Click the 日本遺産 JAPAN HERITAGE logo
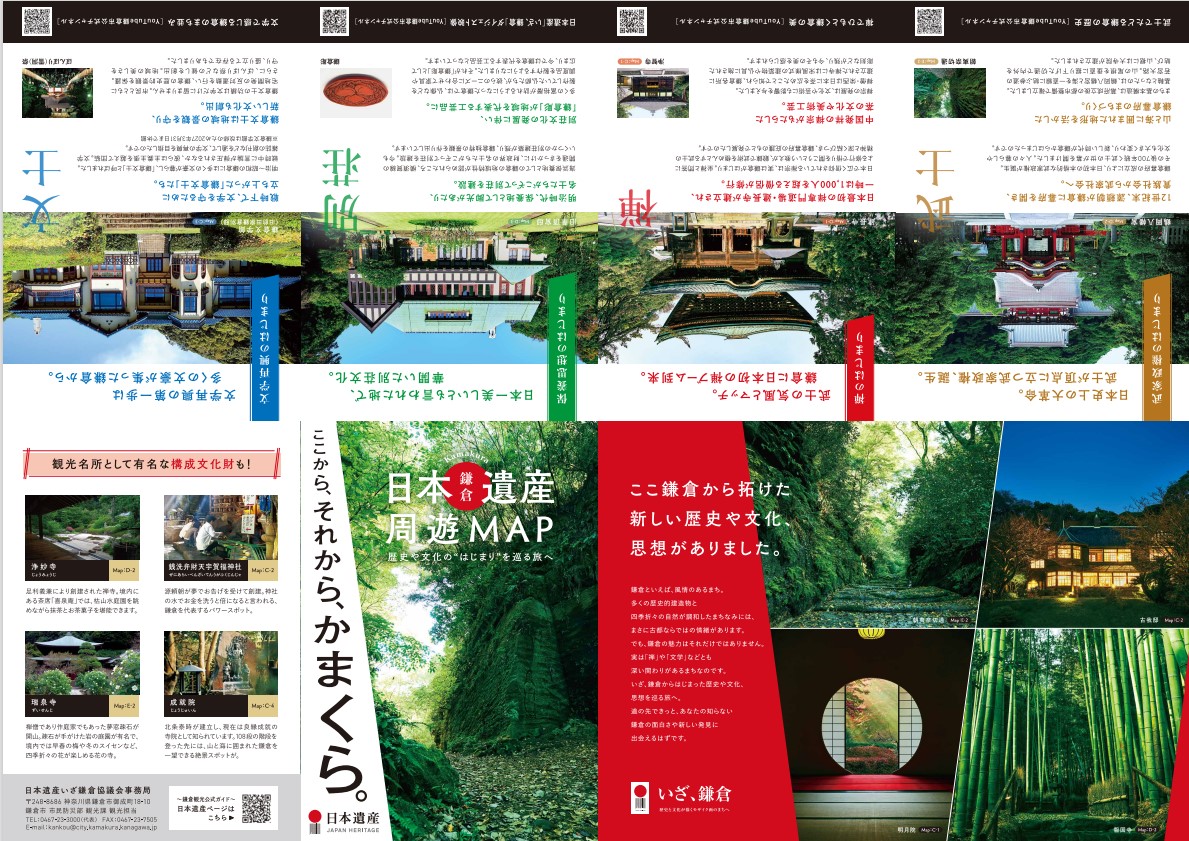Screen dimensions: 1189x841 344,821
